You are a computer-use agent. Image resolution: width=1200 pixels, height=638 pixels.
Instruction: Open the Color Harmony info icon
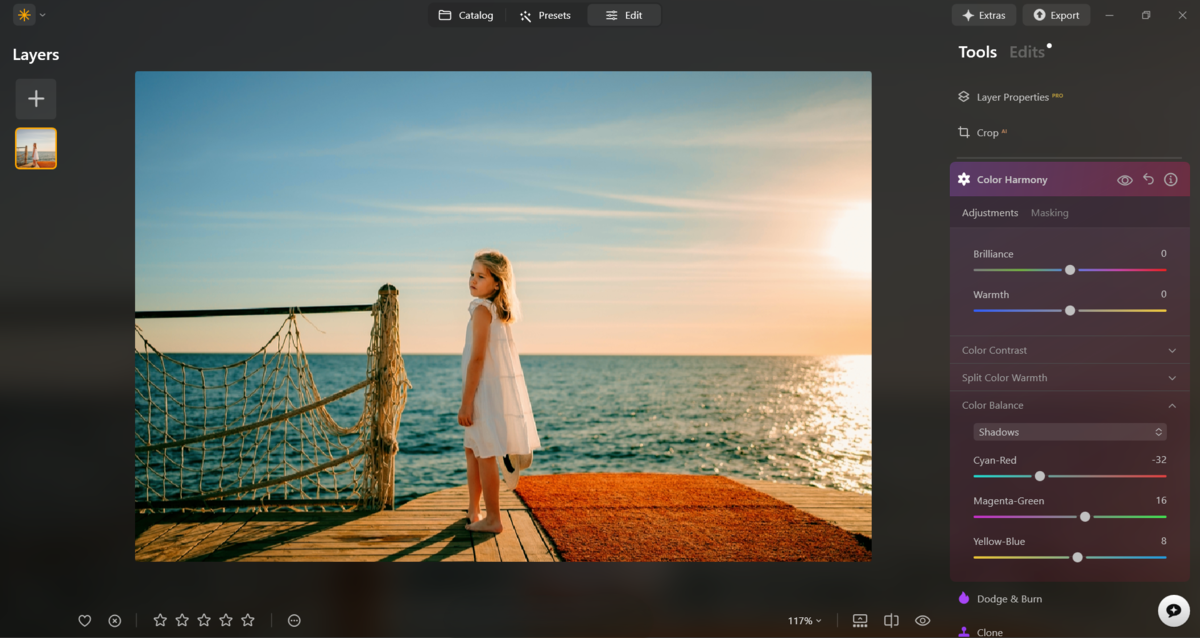[x=1171, y=179]
